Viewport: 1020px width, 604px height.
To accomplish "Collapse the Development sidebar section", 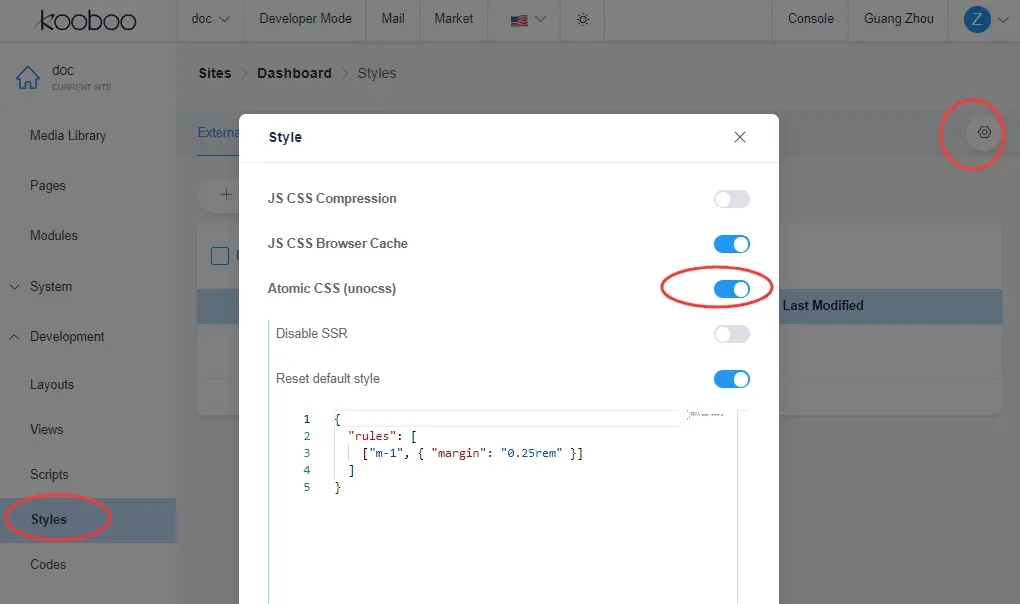I will coord(66,337).
